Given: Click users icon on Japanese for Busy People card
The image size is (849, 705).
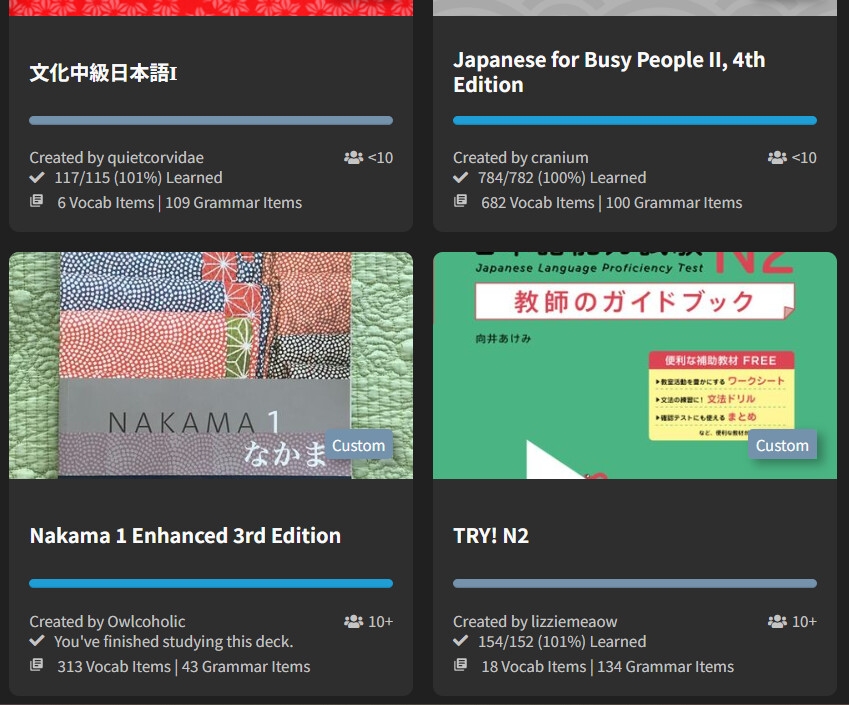Looking at the screenshot, I should 777,158.
